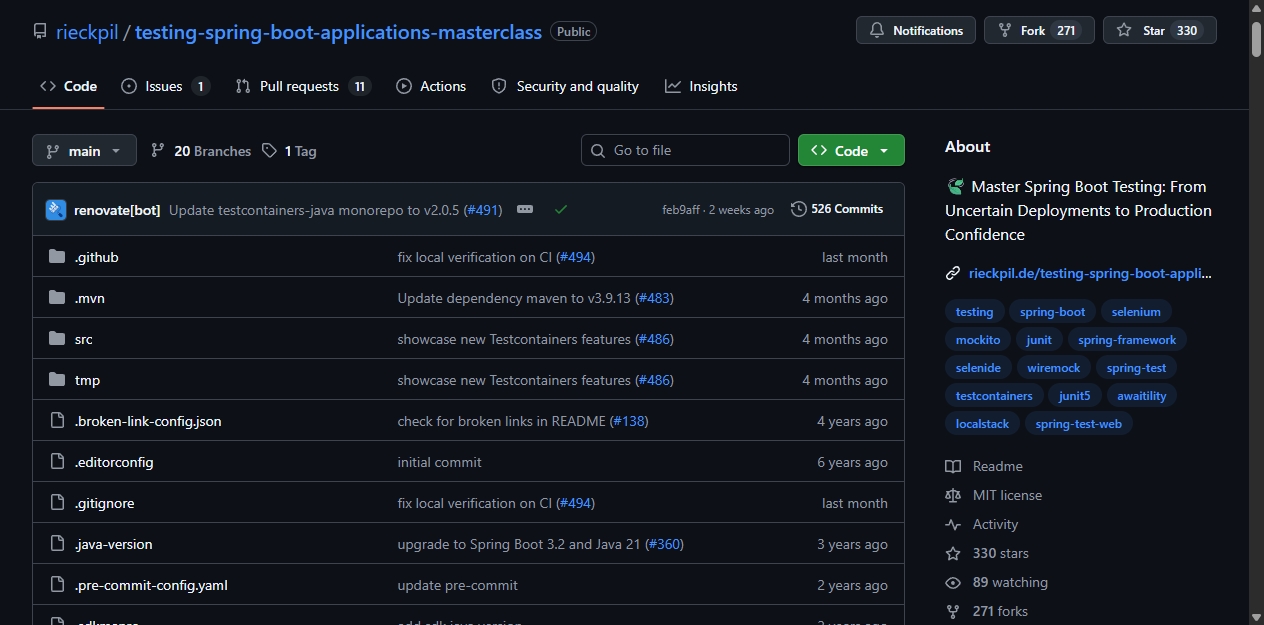The height and width of the screenshot is (625, 1264).
Task: Open the spring-boot topic tag
Action: click(1052, 312)
